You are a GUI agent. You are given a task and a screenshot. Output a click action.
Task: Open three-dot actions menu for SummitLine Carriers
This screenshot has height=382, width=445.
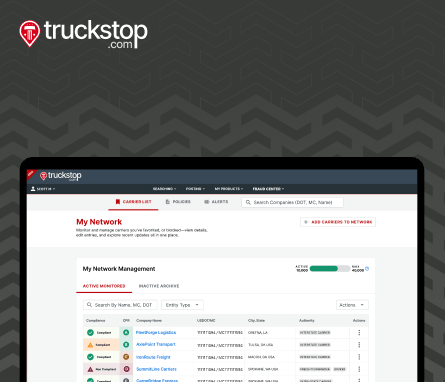(x=359, y=369)
